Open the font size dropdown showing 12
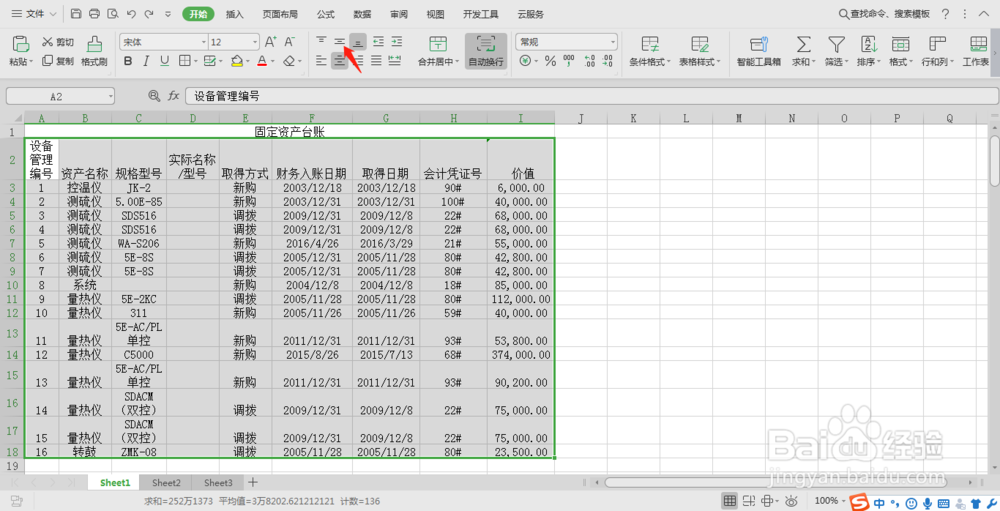 [255, 42]
